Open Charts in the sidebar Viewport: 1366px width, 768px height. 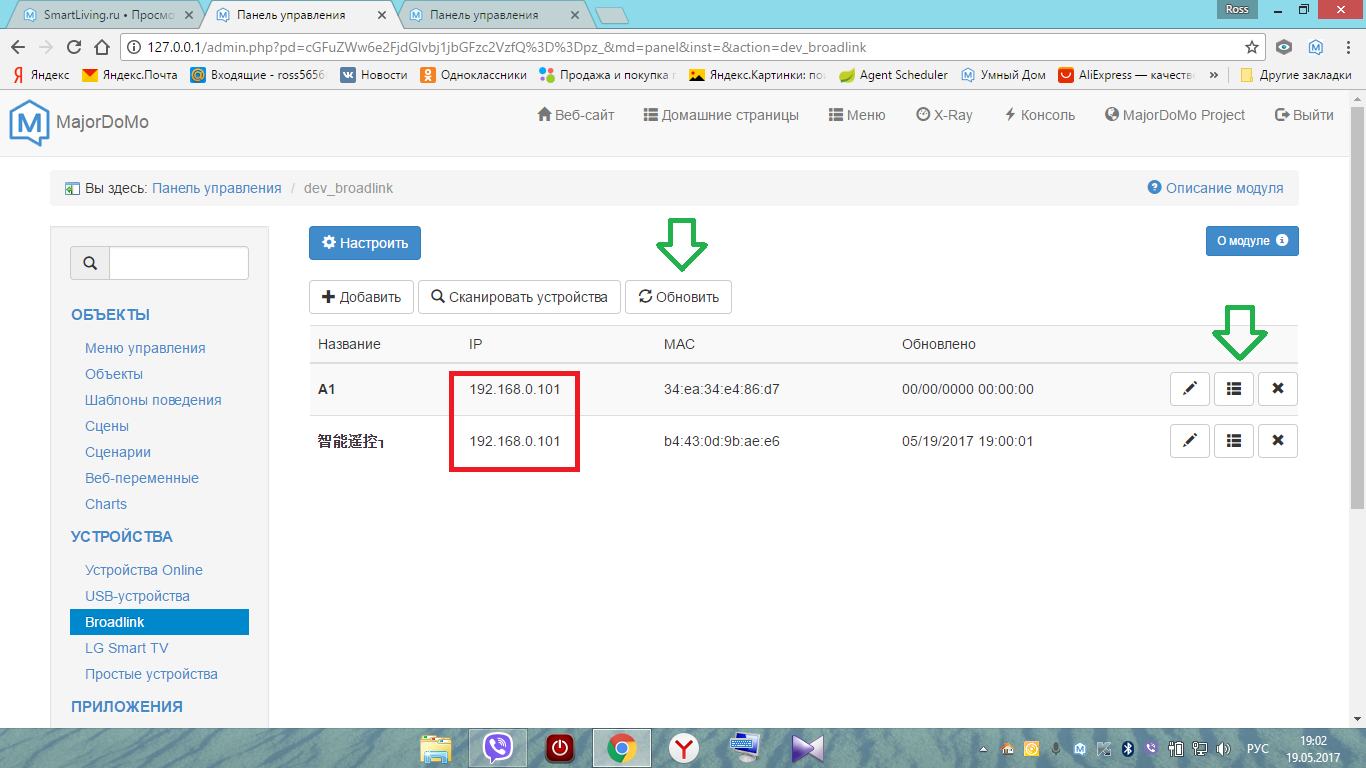(x=106, y=504)
